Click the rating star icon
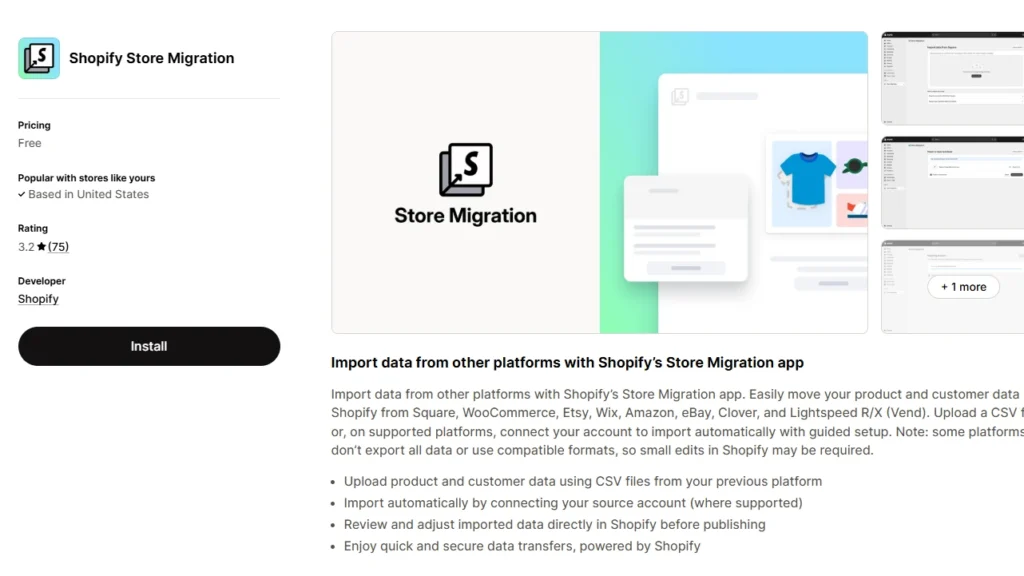This screenshot has height=576, width=1024. click(42, 247)
